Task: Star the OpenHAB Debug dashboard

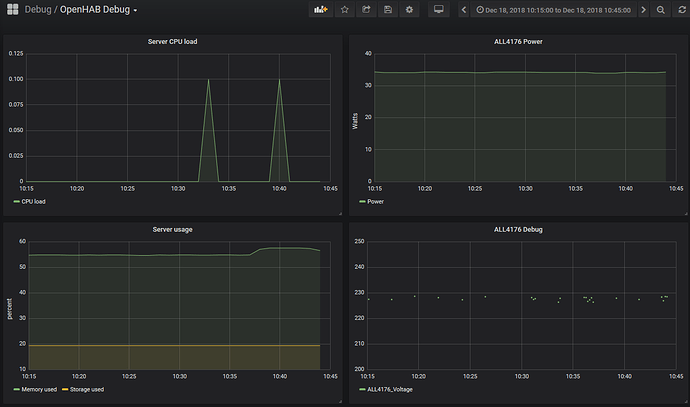Action: coord(345,9)
